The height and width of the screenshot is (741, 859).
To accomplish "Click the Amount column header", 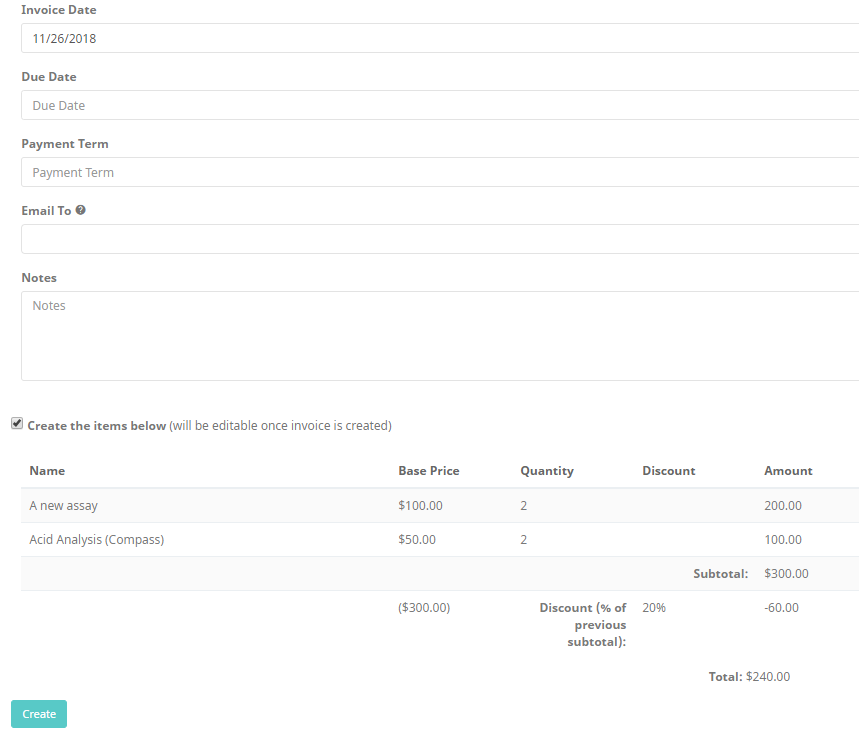I will (x=788, y=471).
